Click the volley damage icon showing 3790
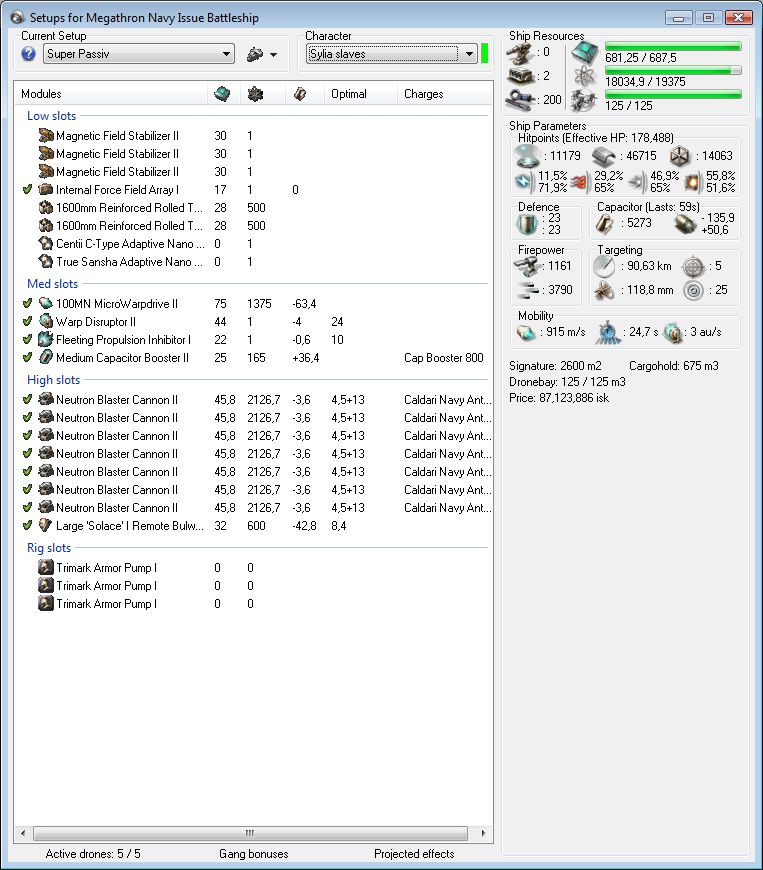 coord(527,290)
